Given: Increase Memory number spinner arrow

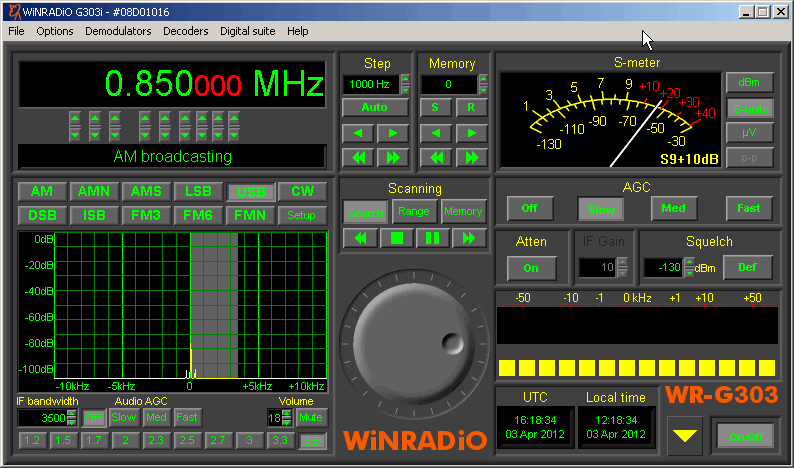Looking at the screenshot, I should pyautogui.click(x=483, y=80).
